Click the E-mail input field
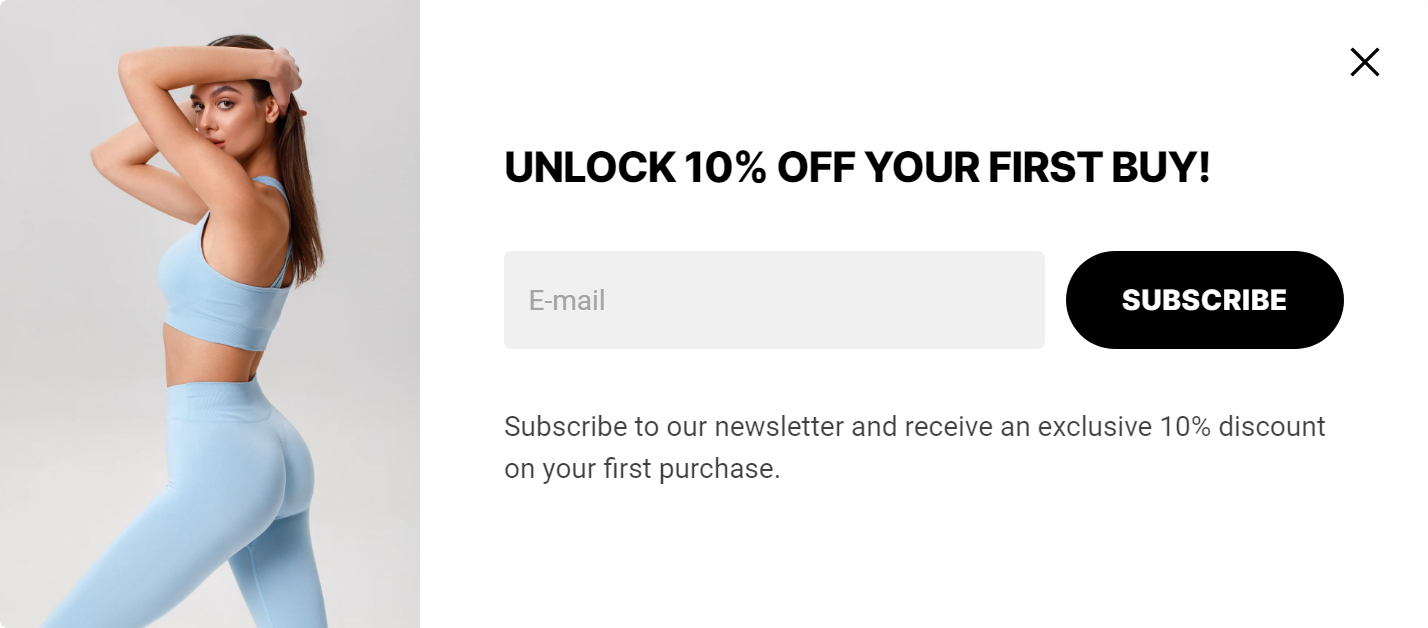Screen dimensions: 1428x628 pyautogui.click(x=774, y=300)
